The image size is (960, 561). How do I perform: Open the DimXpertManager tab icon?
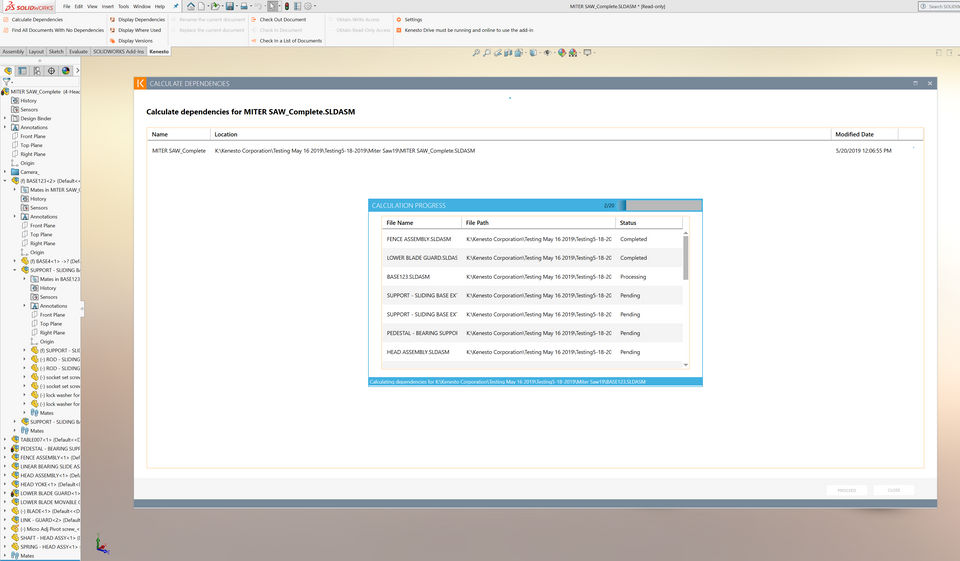point(51,70)
